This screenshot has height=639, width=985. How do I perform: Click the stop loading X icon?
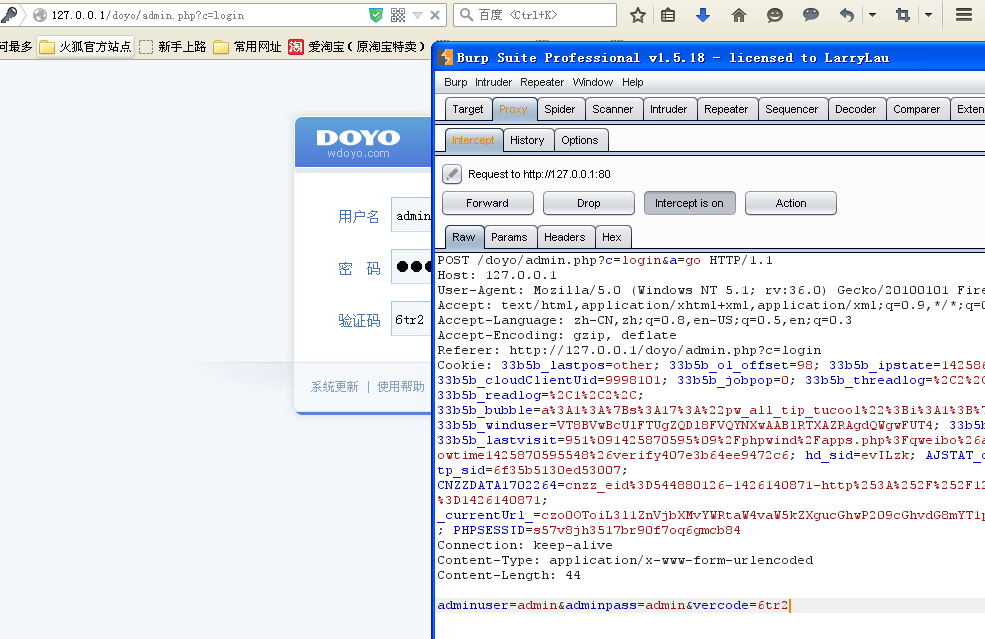pos(435,15)
